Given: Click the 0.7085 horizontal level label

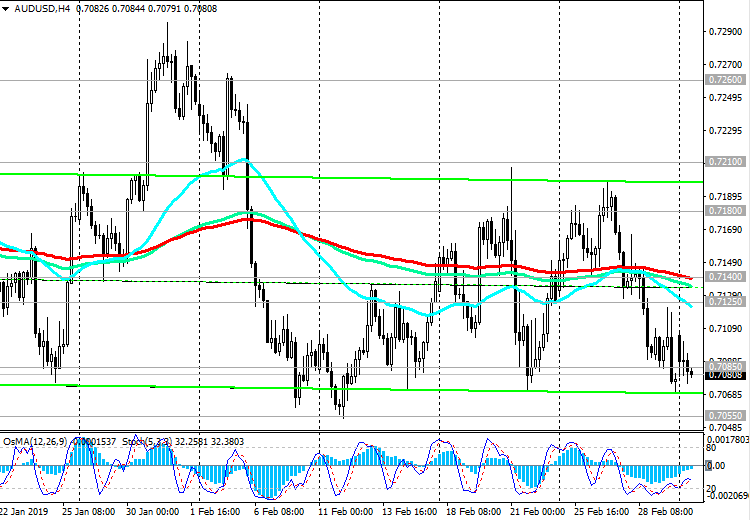Looking at the screenshot, I should [725, 367].
